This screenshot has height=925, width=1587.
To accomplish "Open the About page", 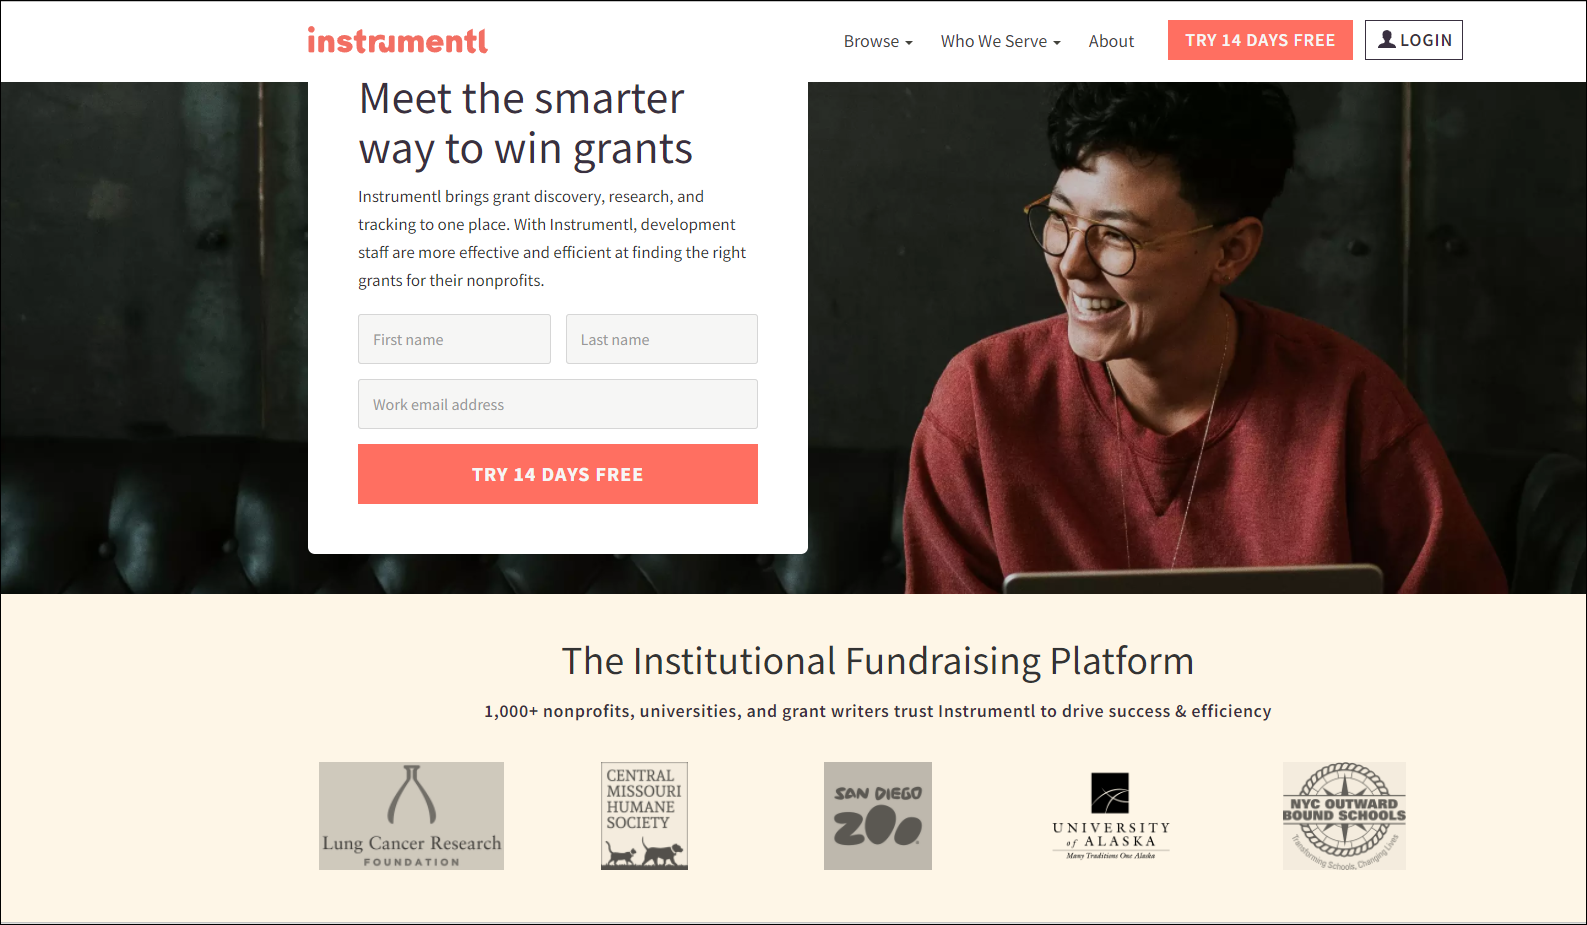I will click(1111, 41).
